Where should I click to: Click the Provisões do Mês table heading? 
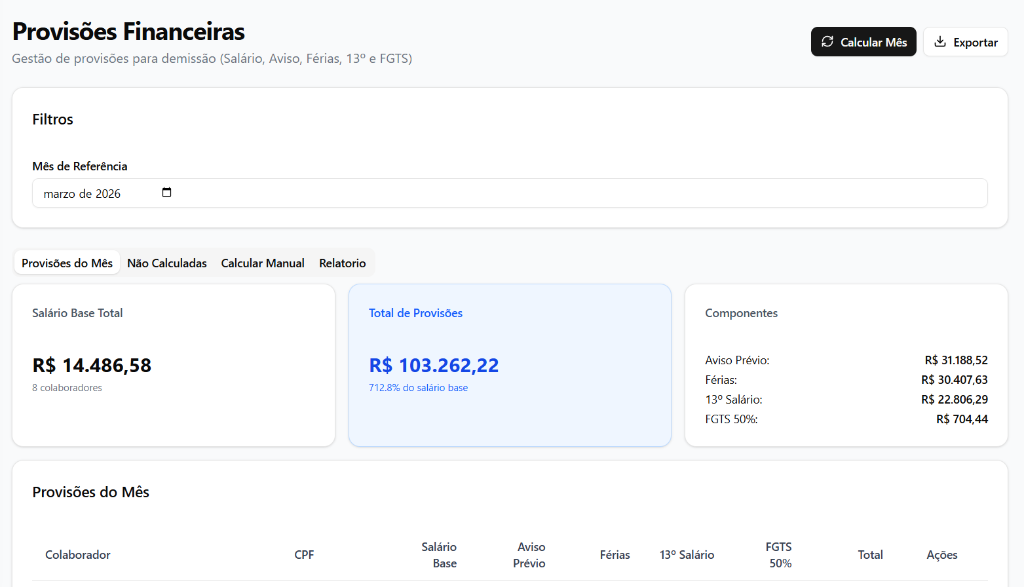(x=91, y=492)
